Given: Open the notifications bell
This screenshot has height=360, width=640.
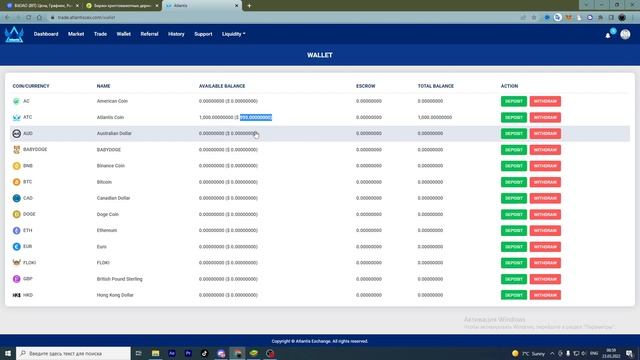Looking at the screenshot, I should pyautogui.click(x=608, y=36).
